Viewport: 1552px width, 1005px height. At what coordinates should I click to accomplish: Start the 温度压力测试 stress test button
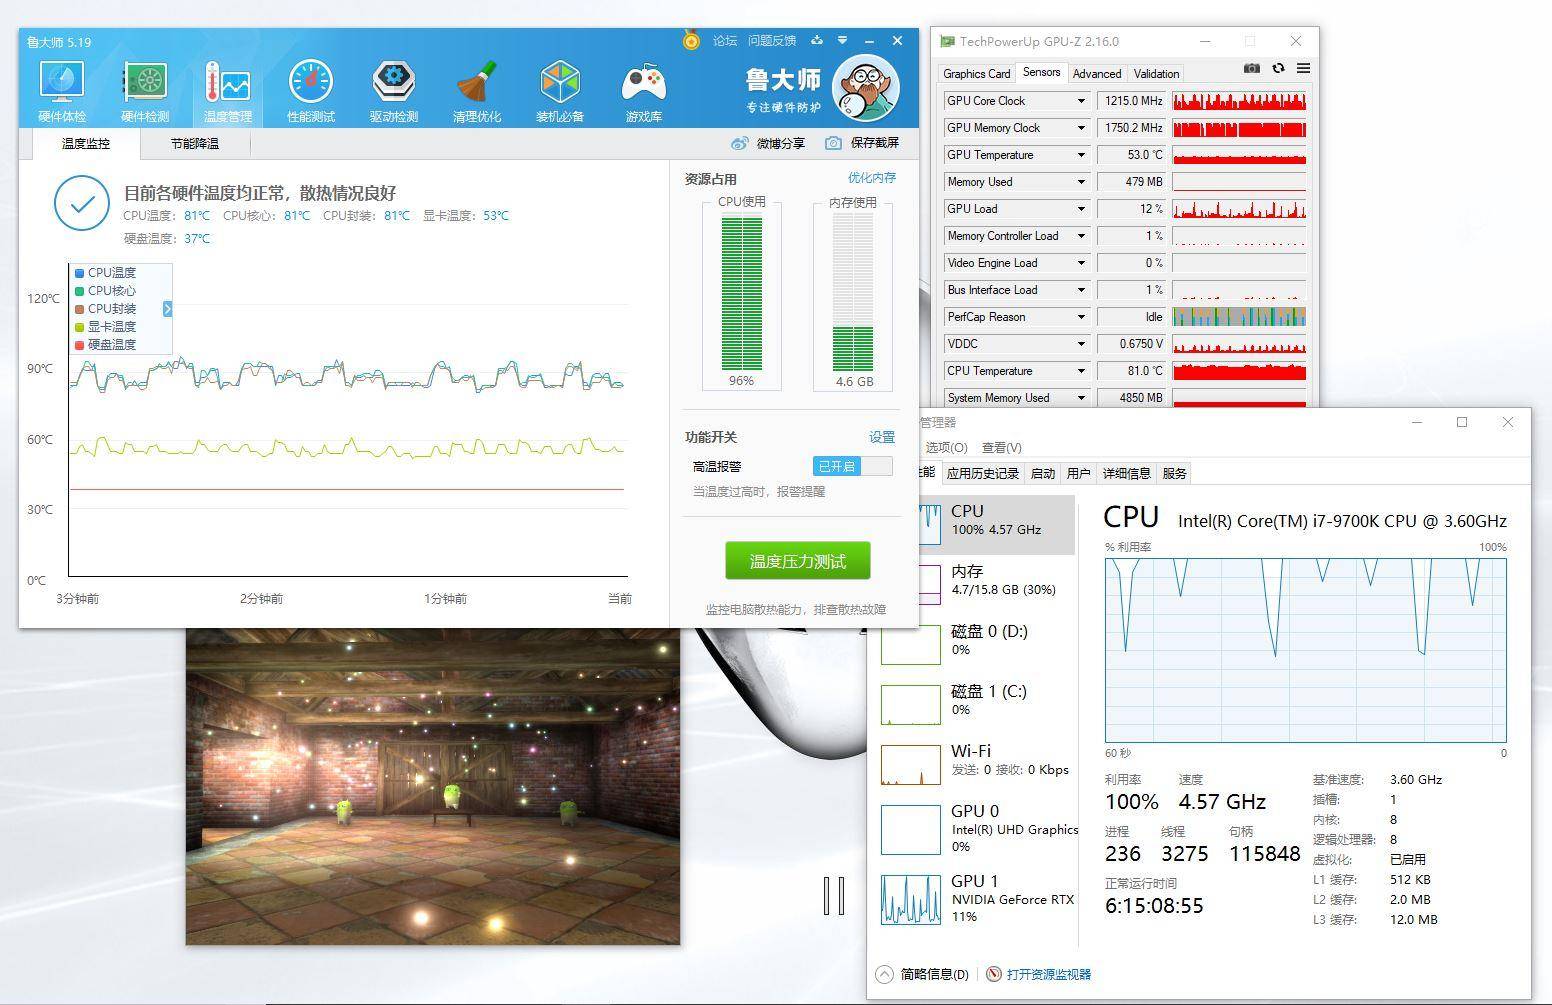click(797, 561)
